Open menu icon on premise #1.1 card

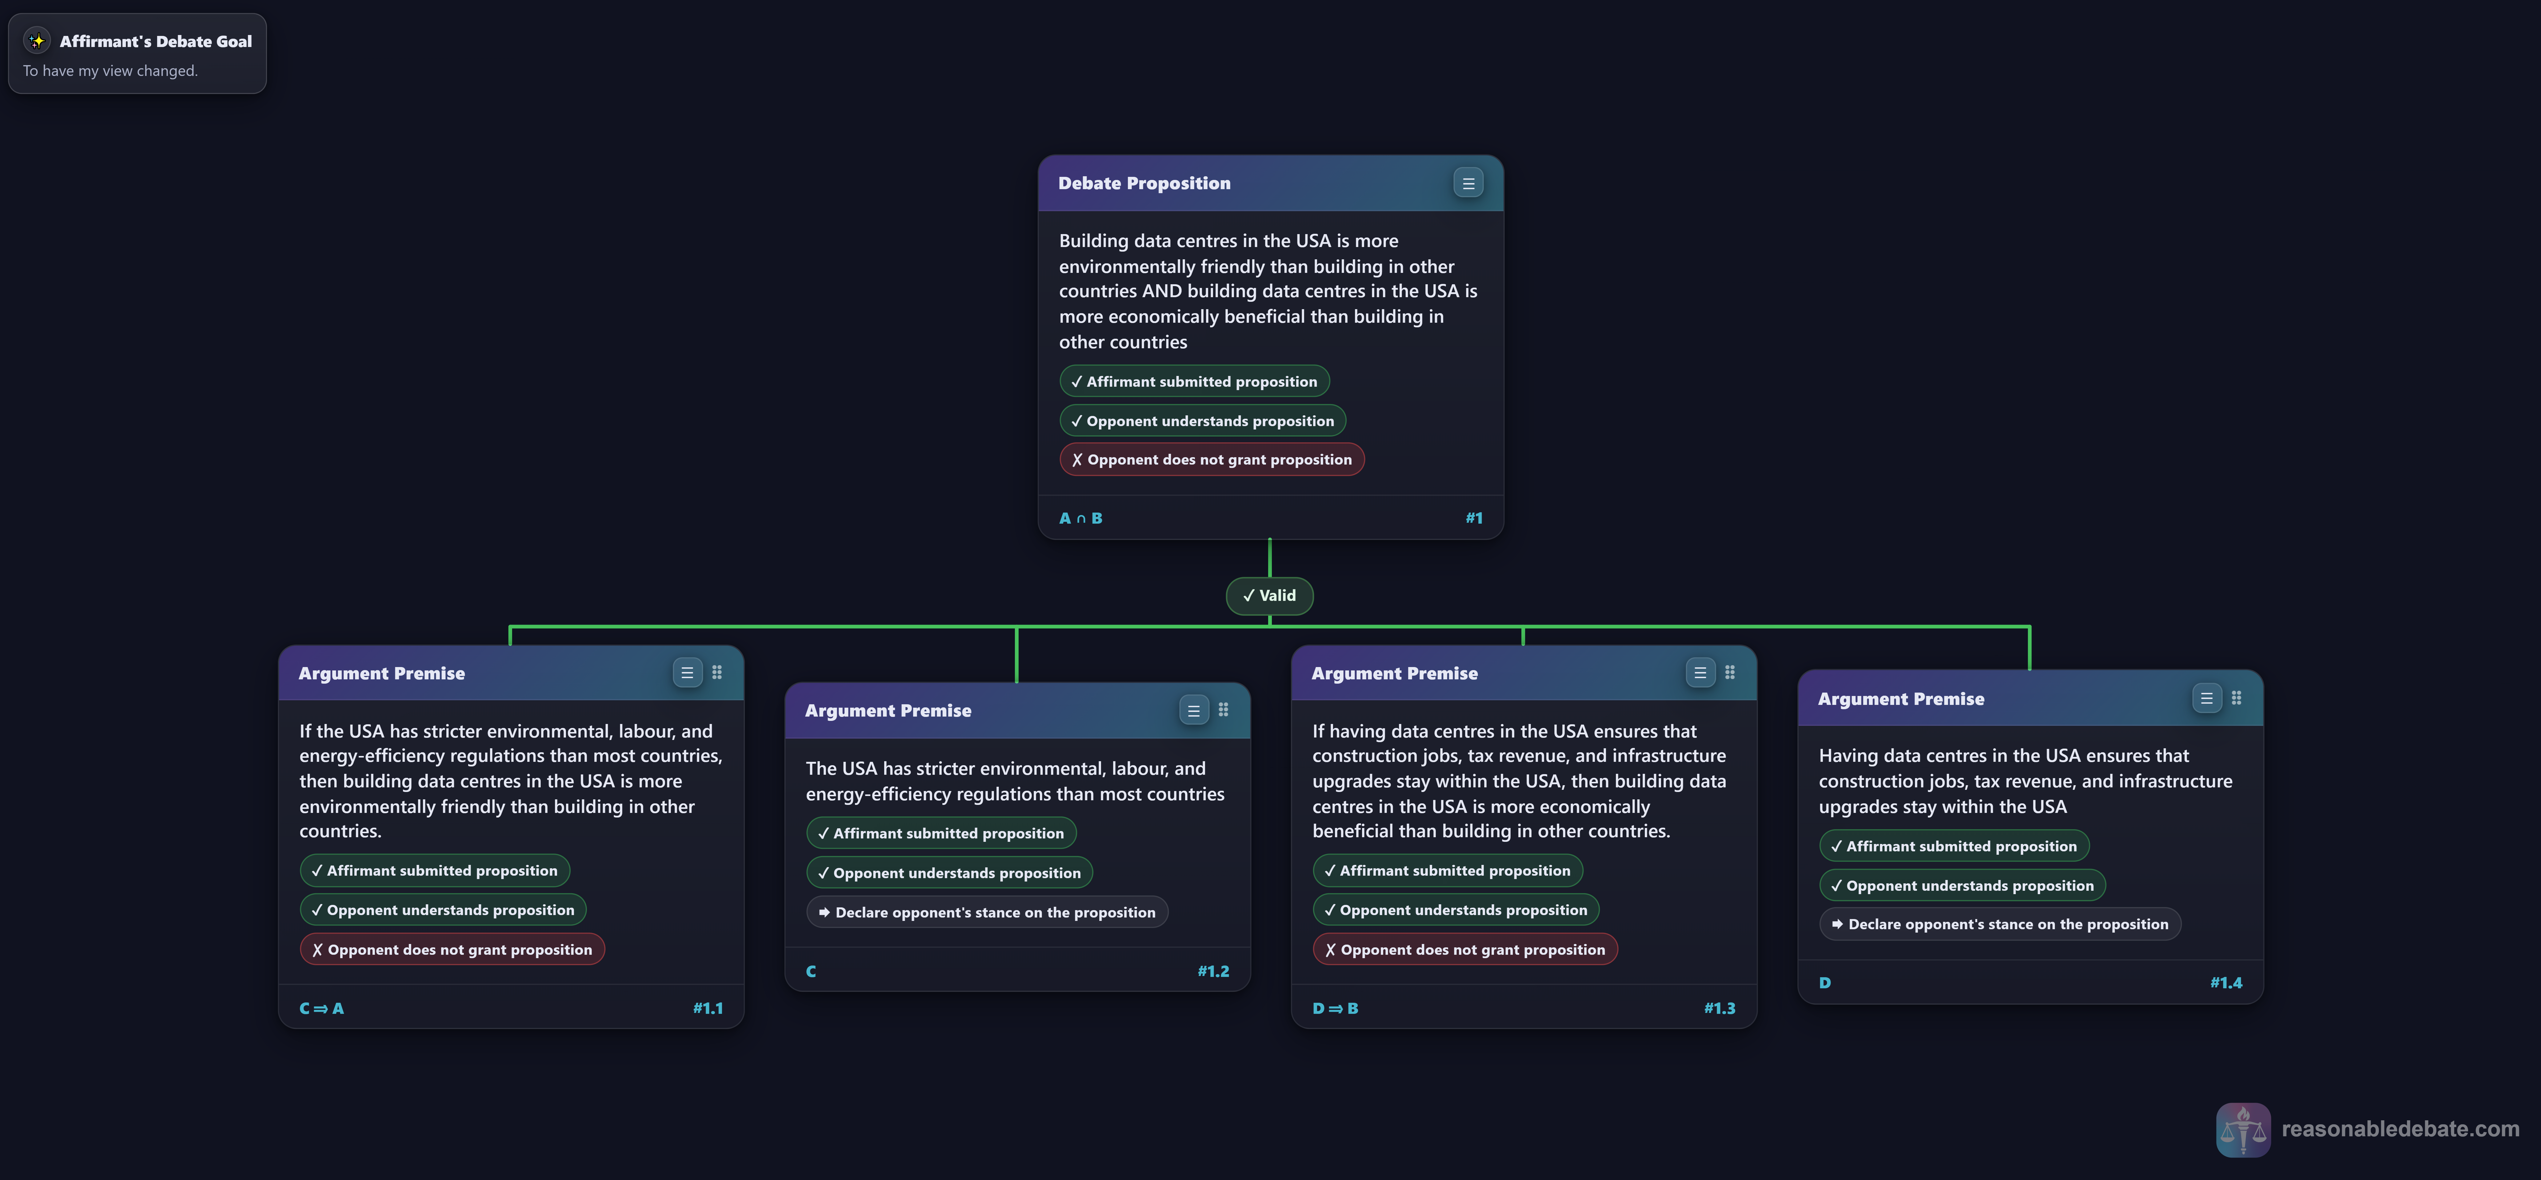[x=686, y=673]
